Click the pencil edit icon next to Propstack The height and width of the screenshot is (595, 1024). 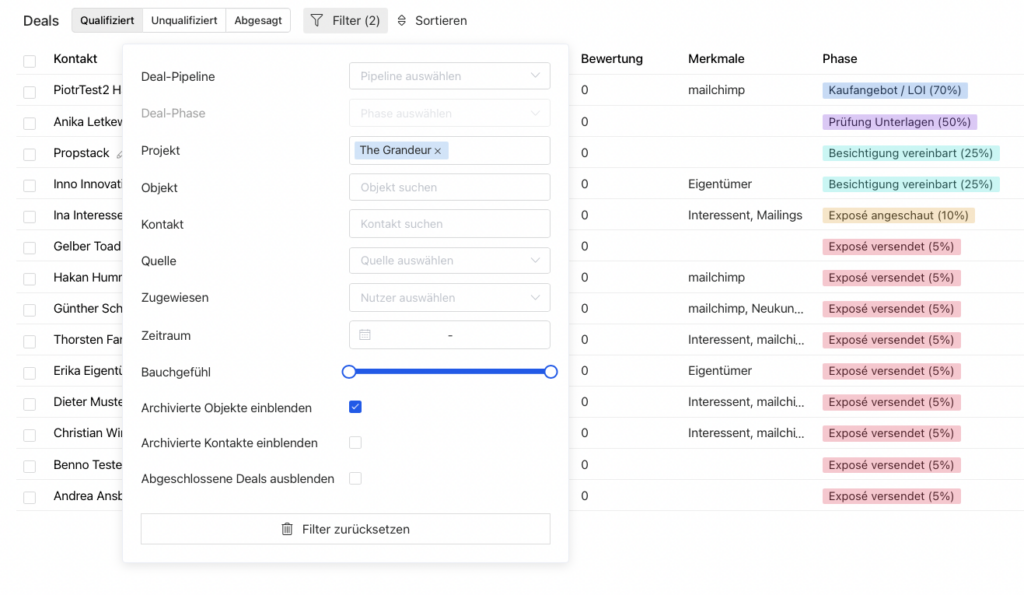[119, 152]
